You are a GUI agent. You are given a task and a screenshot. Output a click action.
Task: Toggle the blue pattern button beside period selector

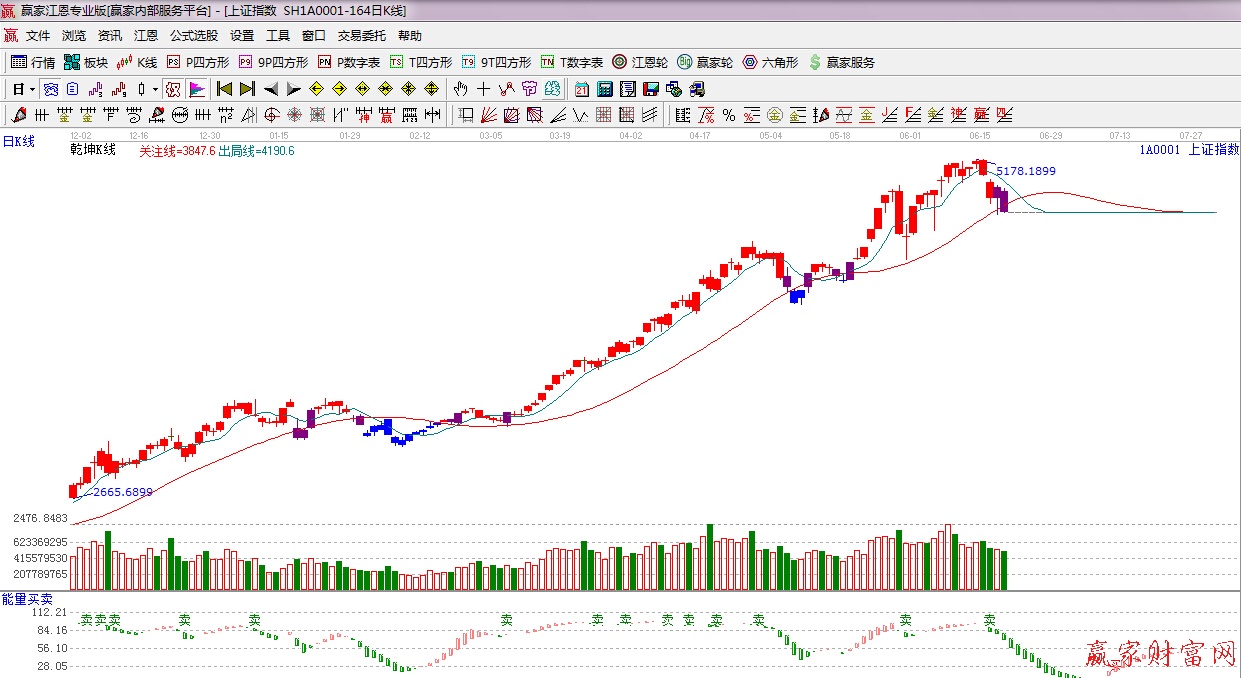tap(49, 89)
